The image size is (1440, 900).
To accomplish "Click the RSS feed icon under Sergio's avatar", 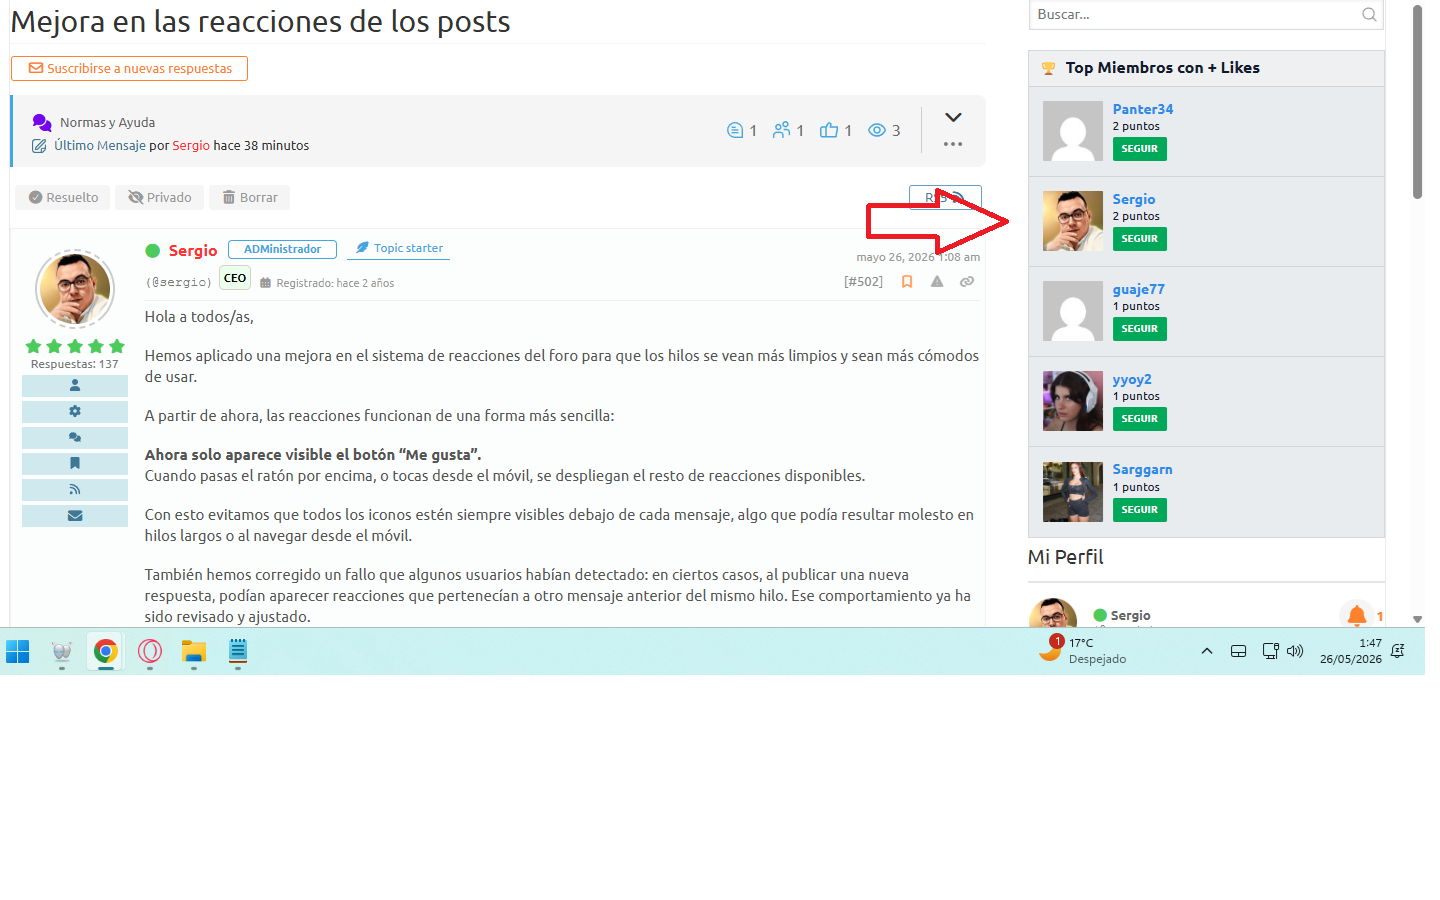I will tap(75, 489).
